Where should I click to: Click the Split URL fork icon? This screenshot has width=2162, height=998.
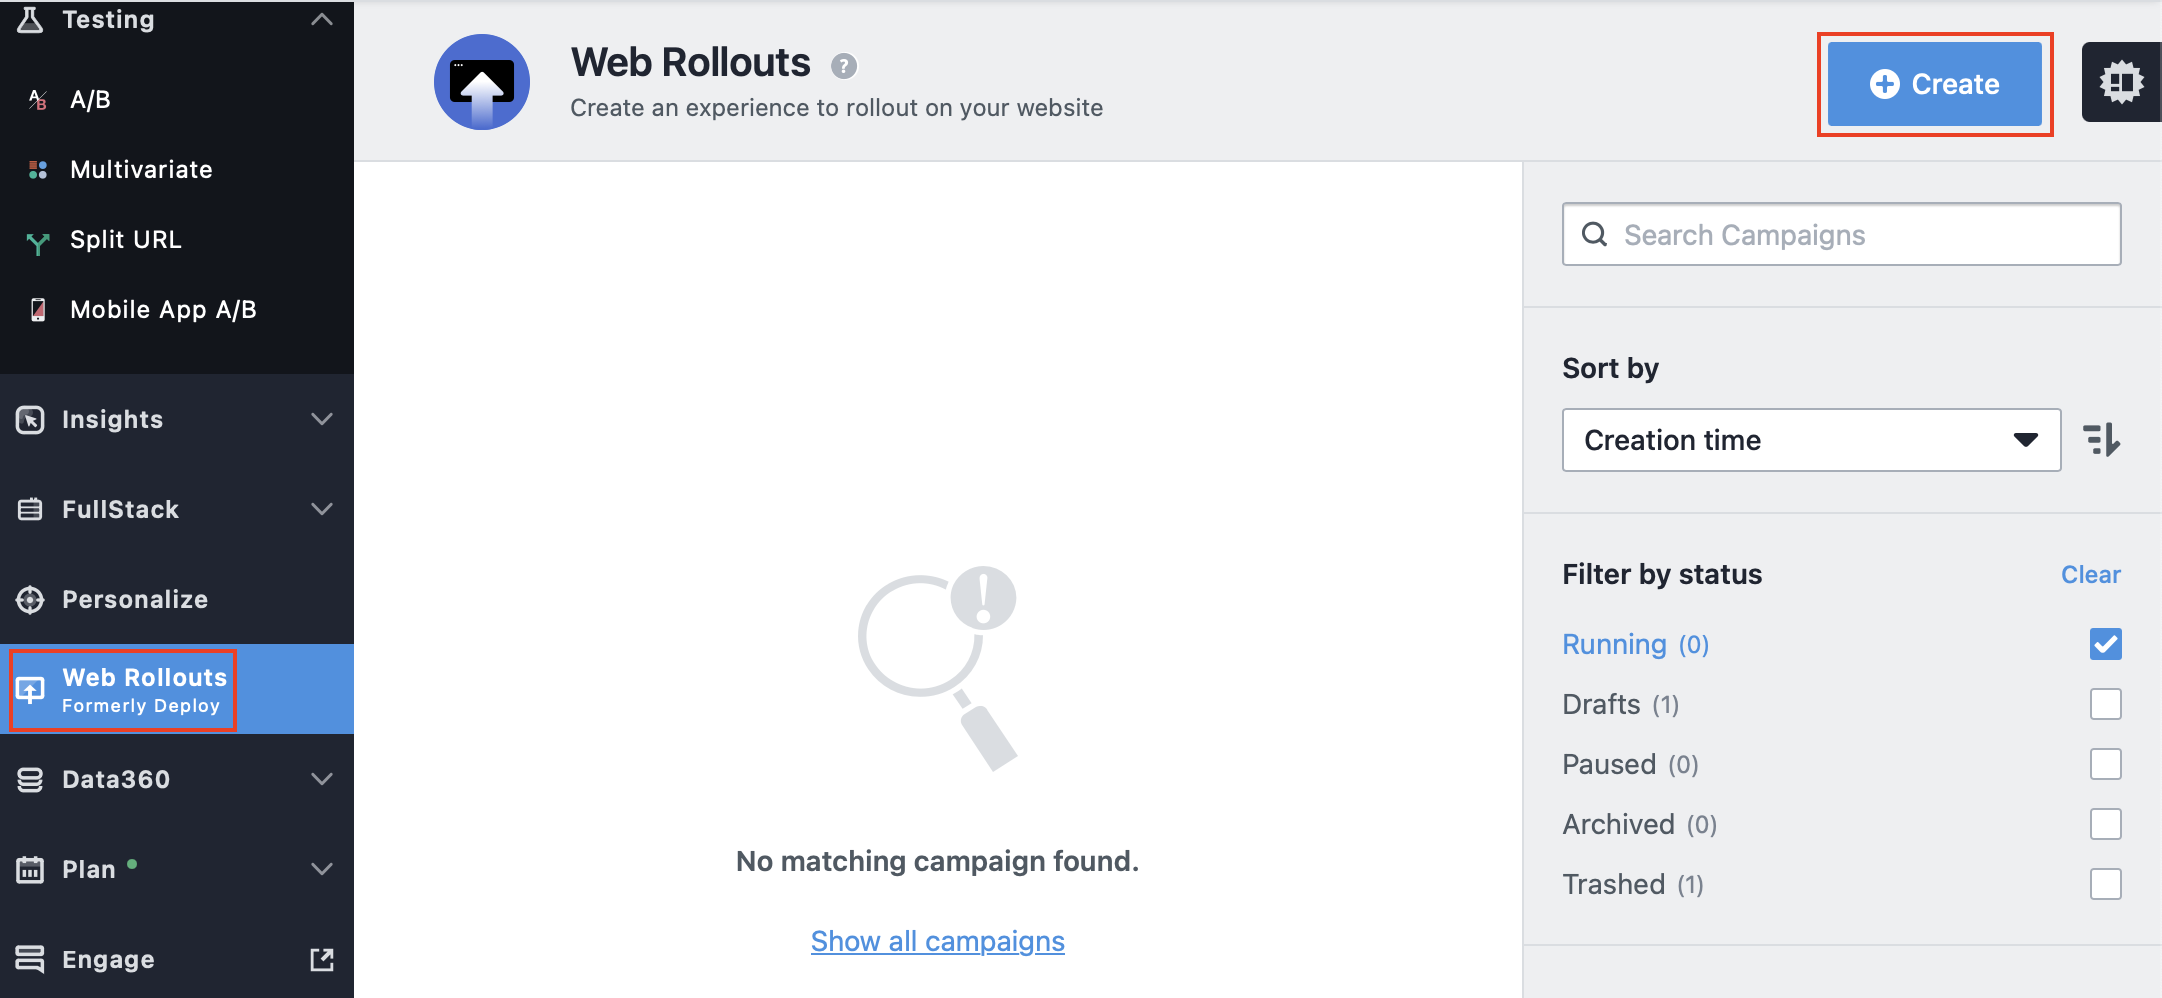38,241
